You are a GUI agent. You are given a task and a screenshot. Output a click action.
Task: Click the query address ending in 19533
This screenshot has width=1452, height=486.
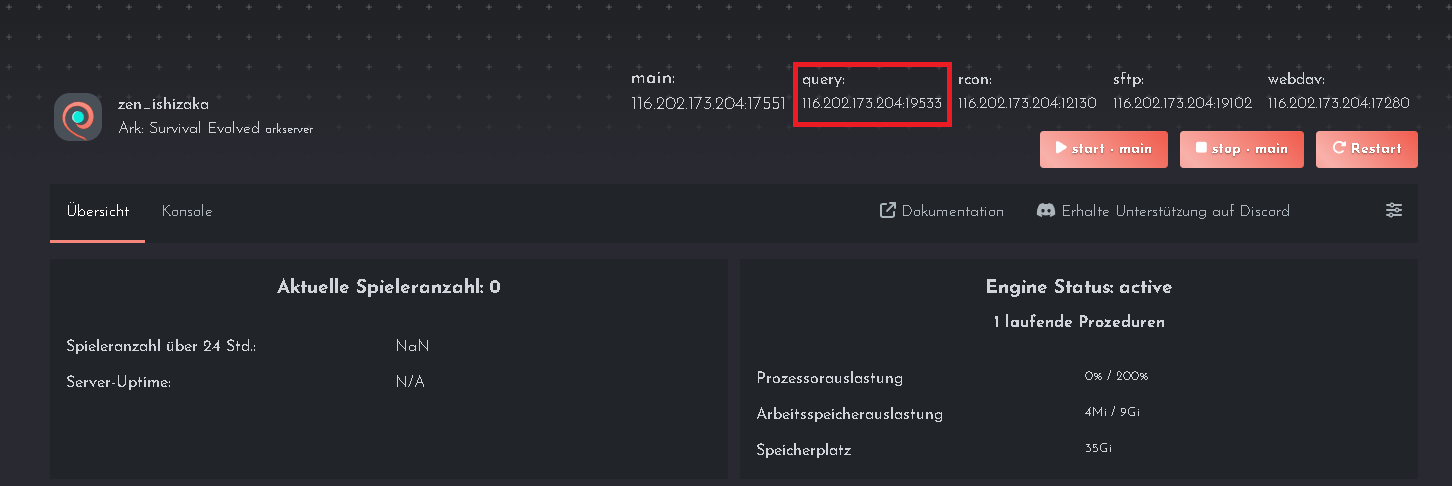872,103
